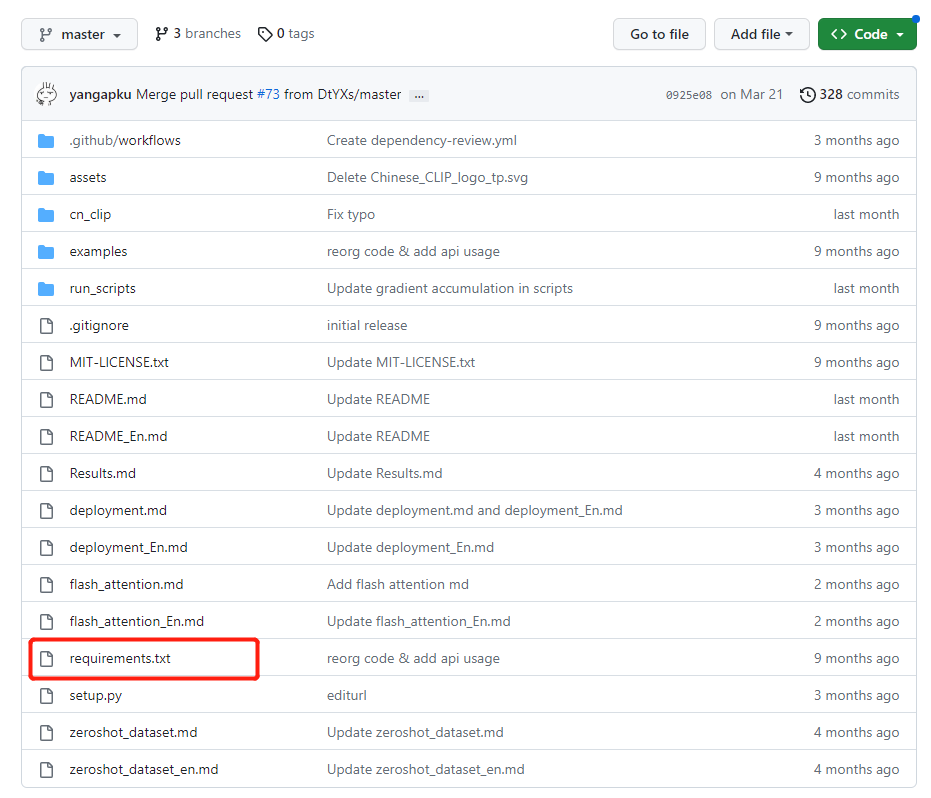Click the file icon beside .gitignore
Image resolution: width=931 pixels, height=798 pixels.
click(46, 325)
